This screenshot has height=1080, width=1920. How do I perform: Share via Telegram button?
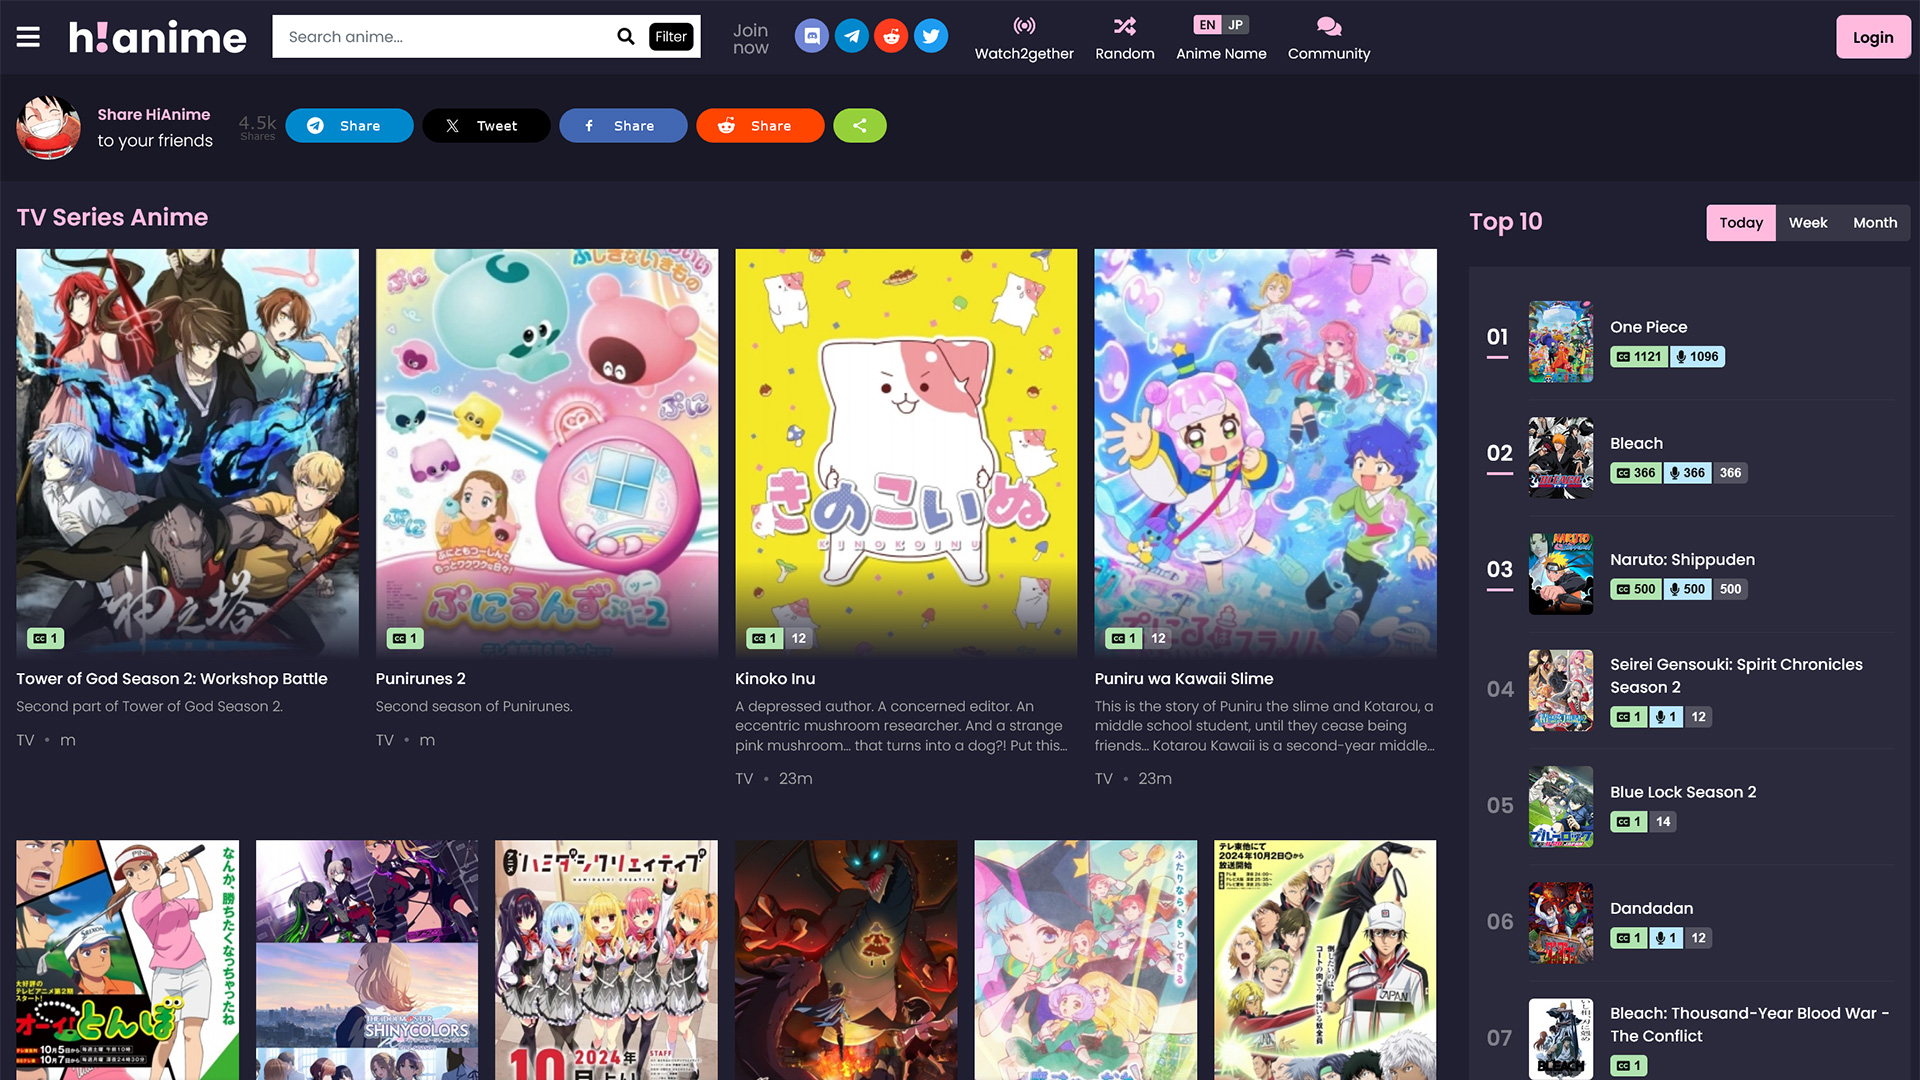[x=349, y=126]
